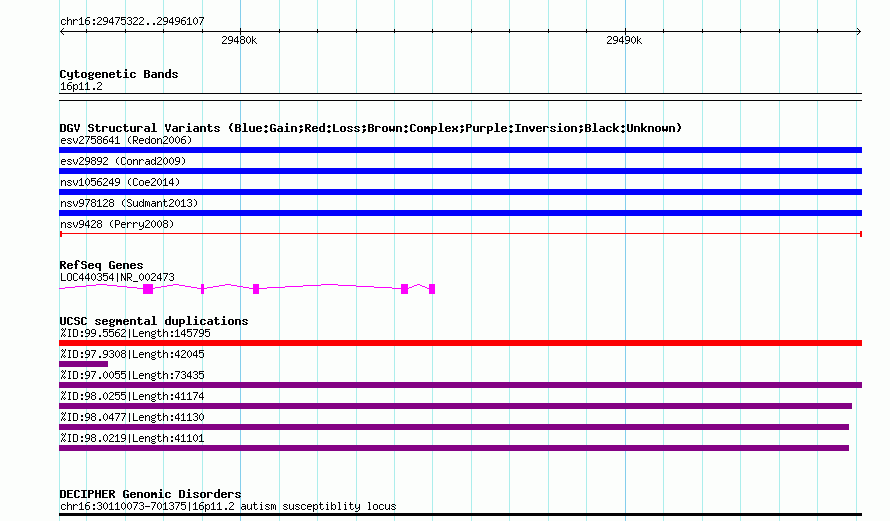Click the %ID:98.0477|Length:41130 label

[x=132, y=417]
